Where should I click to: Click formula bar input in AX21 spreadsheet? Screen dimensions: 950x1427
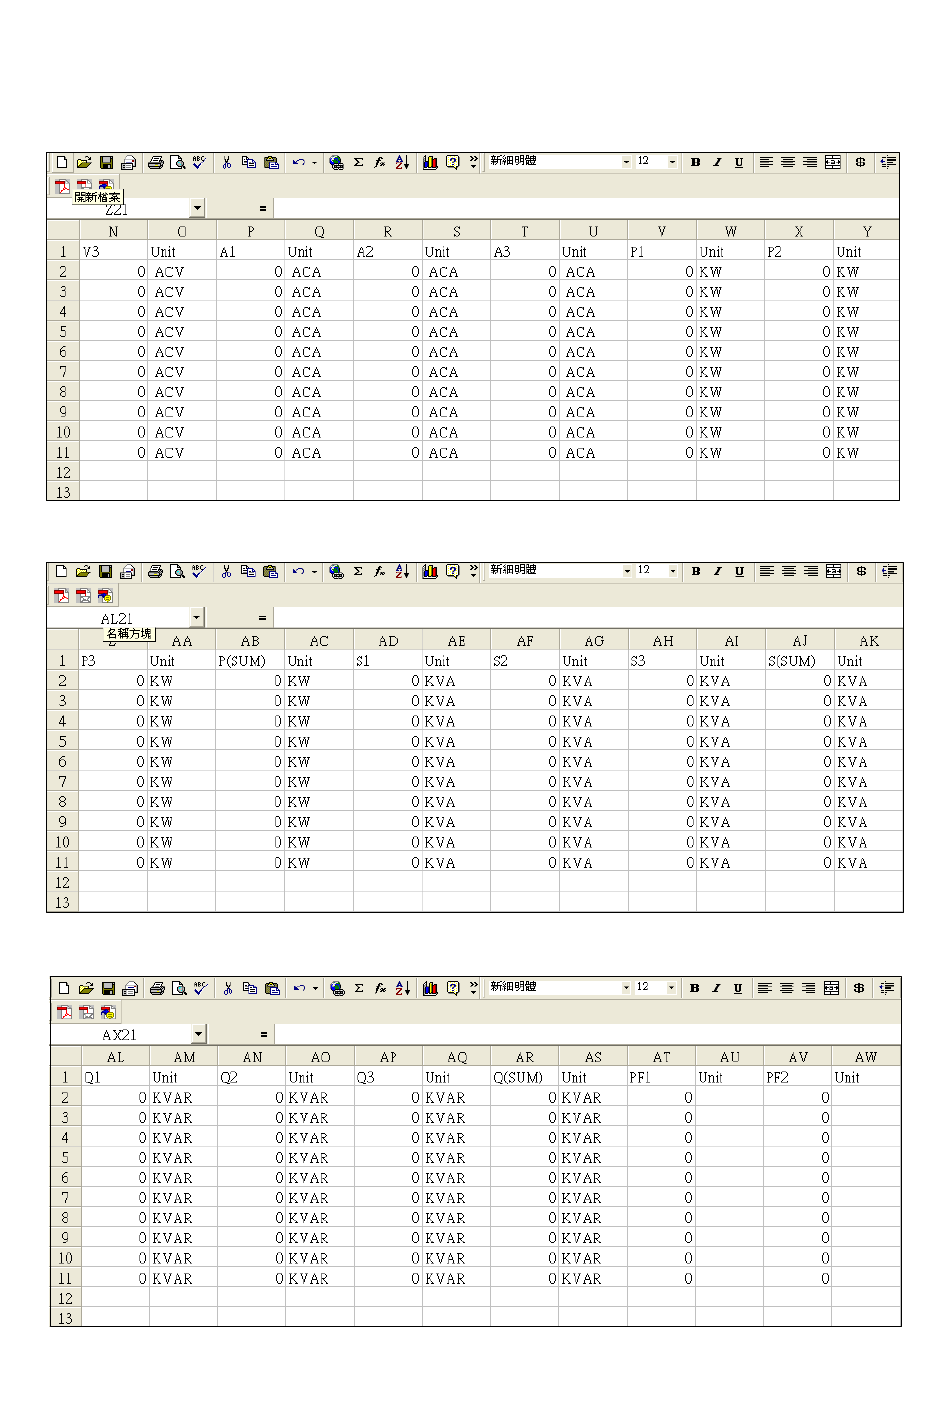pyautogui.click(x=587, y=1034)
